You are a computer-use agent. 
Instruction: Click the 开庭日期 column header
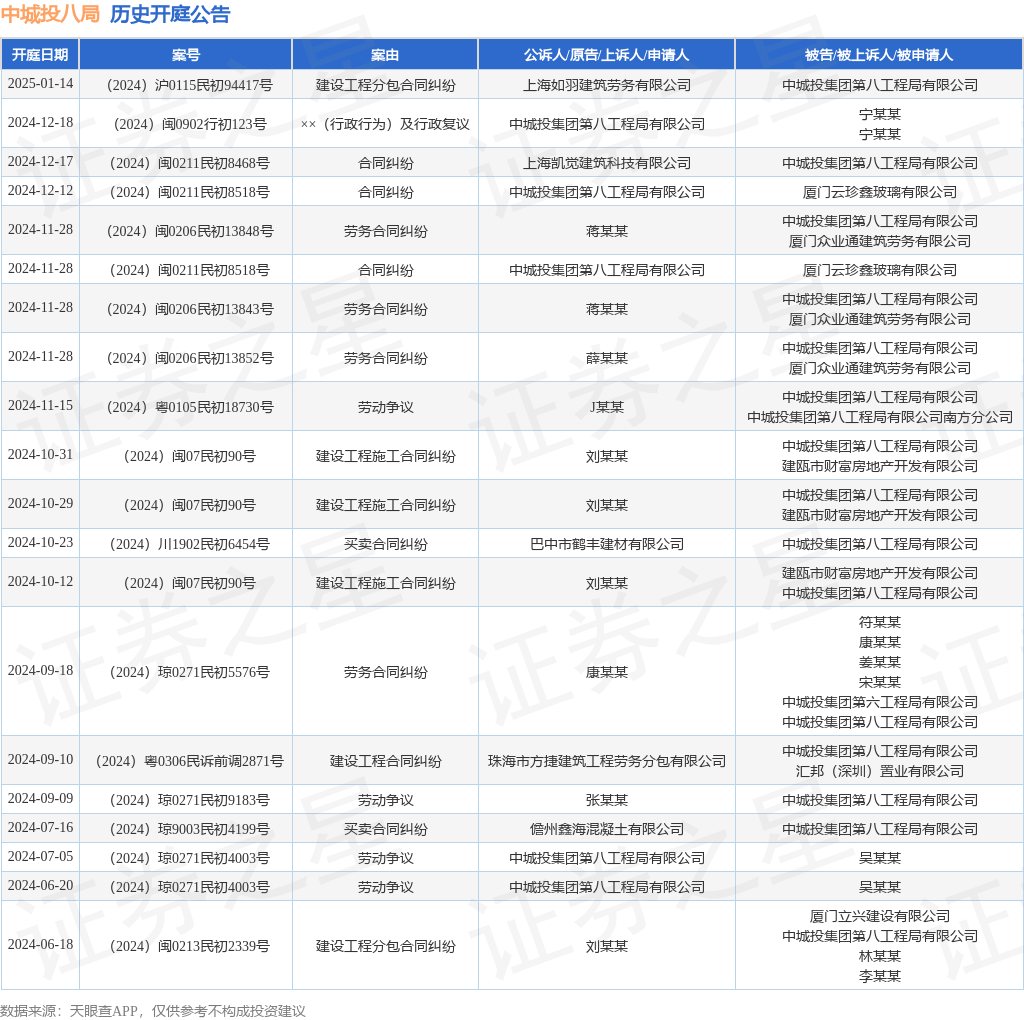point(40,55)
